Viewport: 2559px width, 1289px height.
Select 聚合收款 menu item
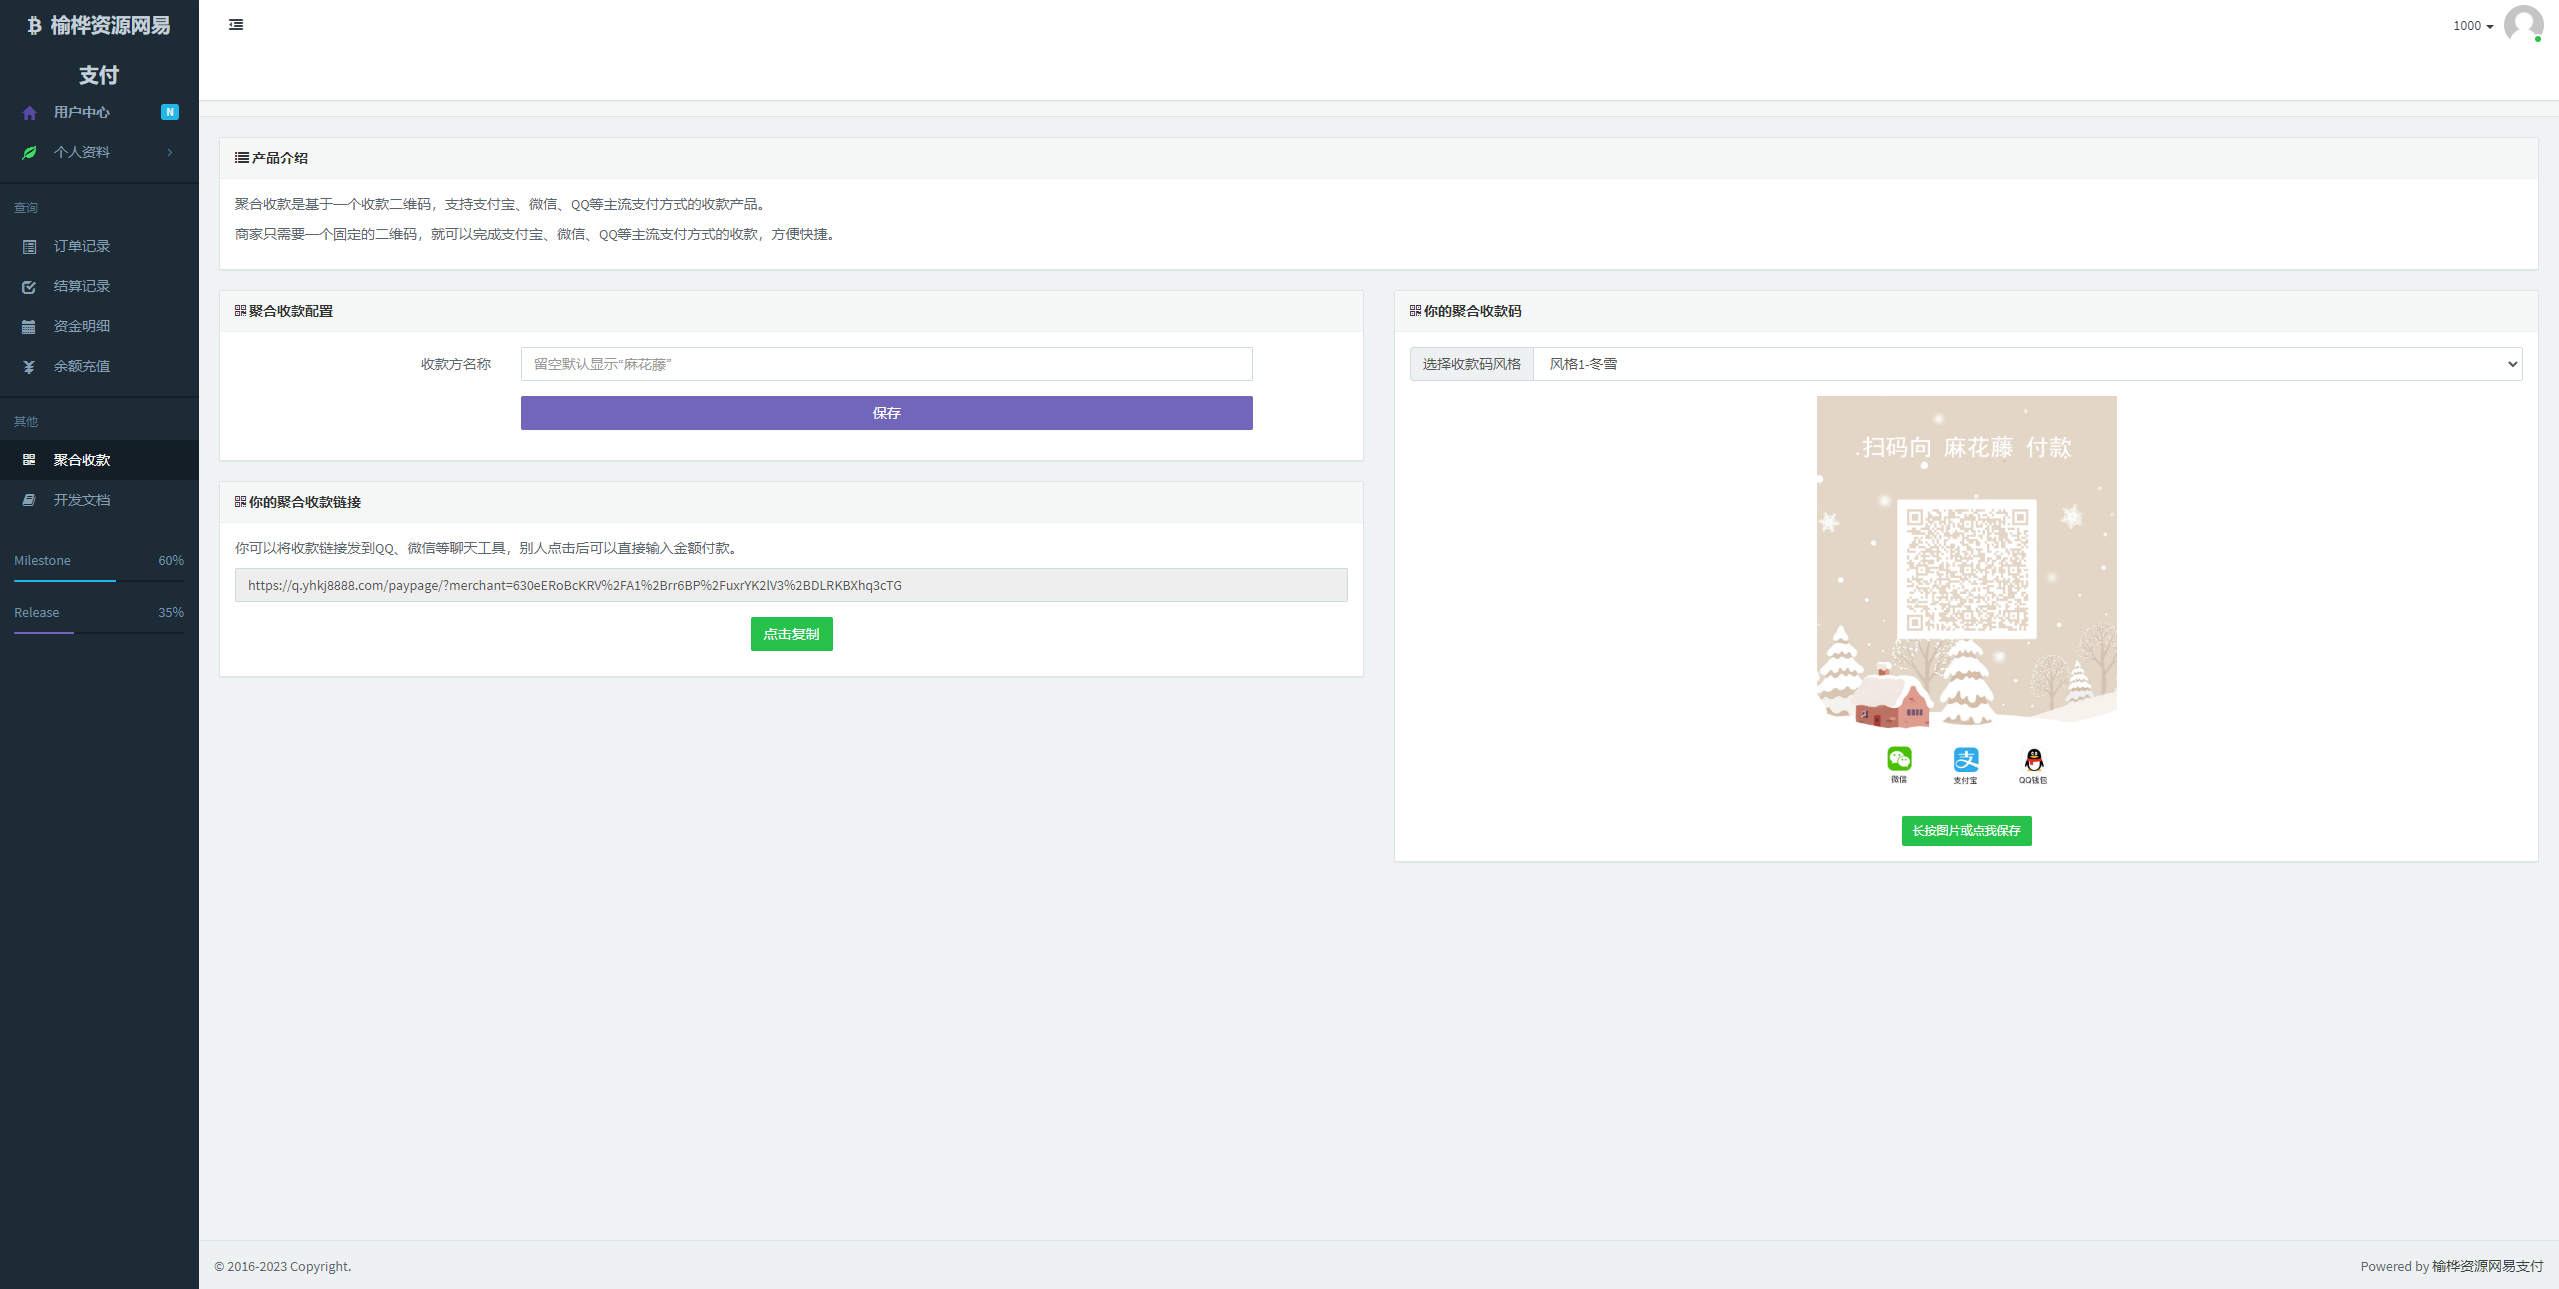pos(99,460)
